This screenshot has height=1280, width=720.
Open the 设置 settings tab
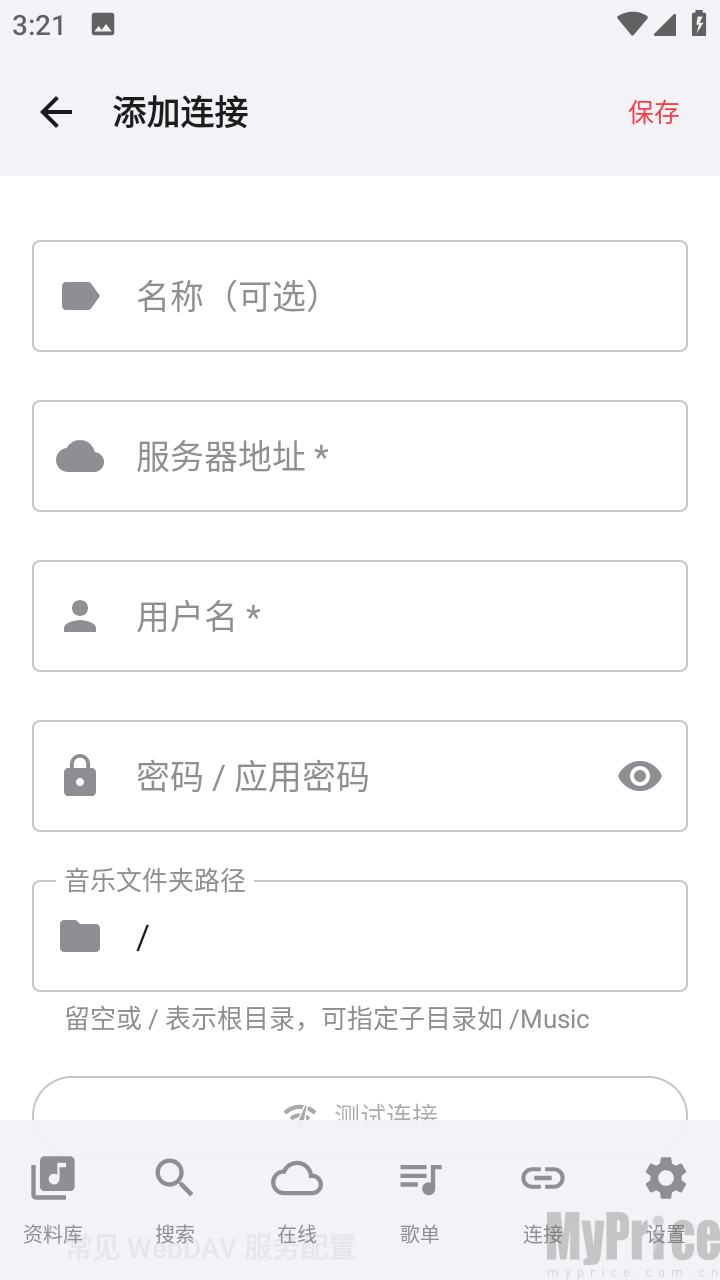point(665,1198)
